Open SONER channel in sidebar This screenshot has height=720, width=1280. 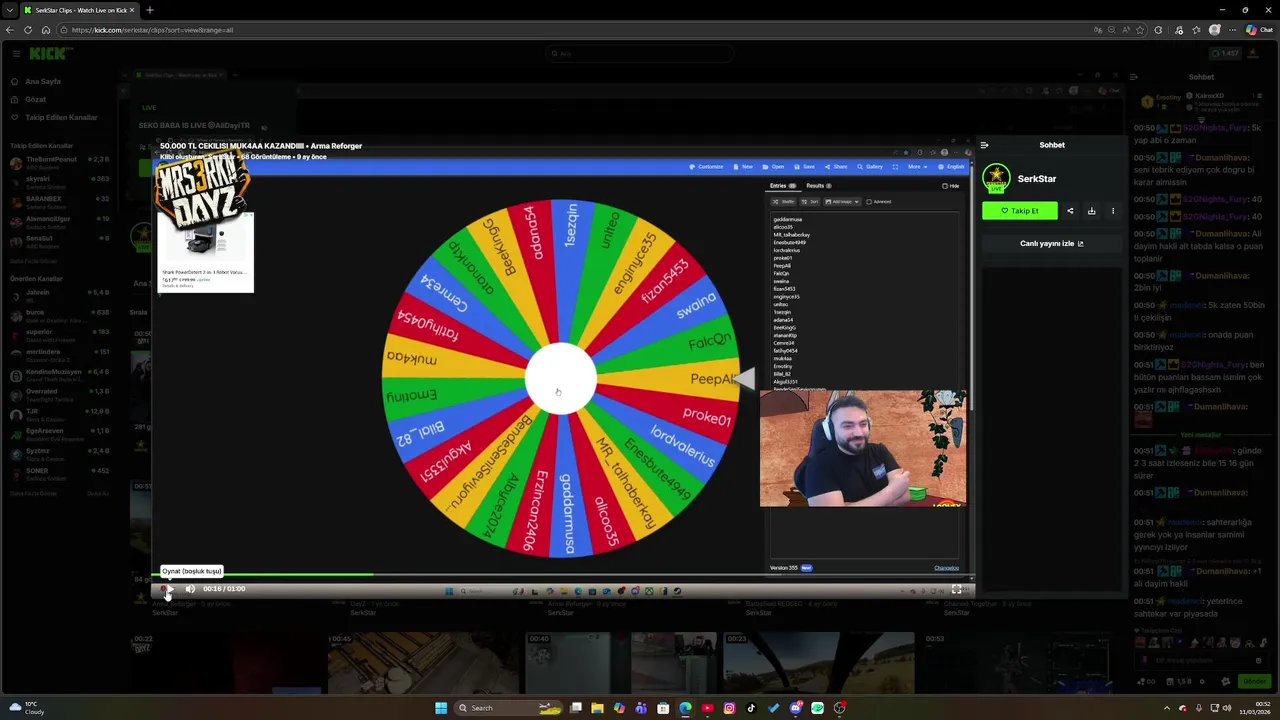pos(61,474)
